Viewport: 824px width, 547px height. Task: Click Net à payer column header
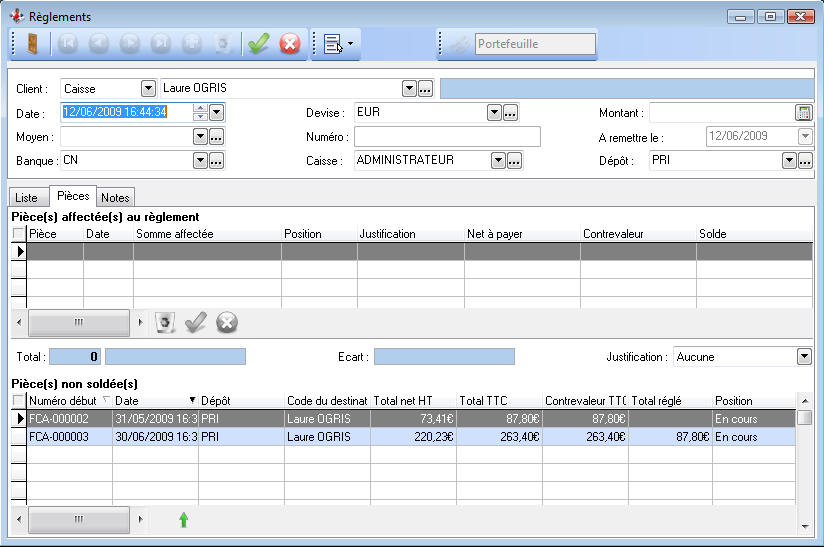[x=522, y=234]
